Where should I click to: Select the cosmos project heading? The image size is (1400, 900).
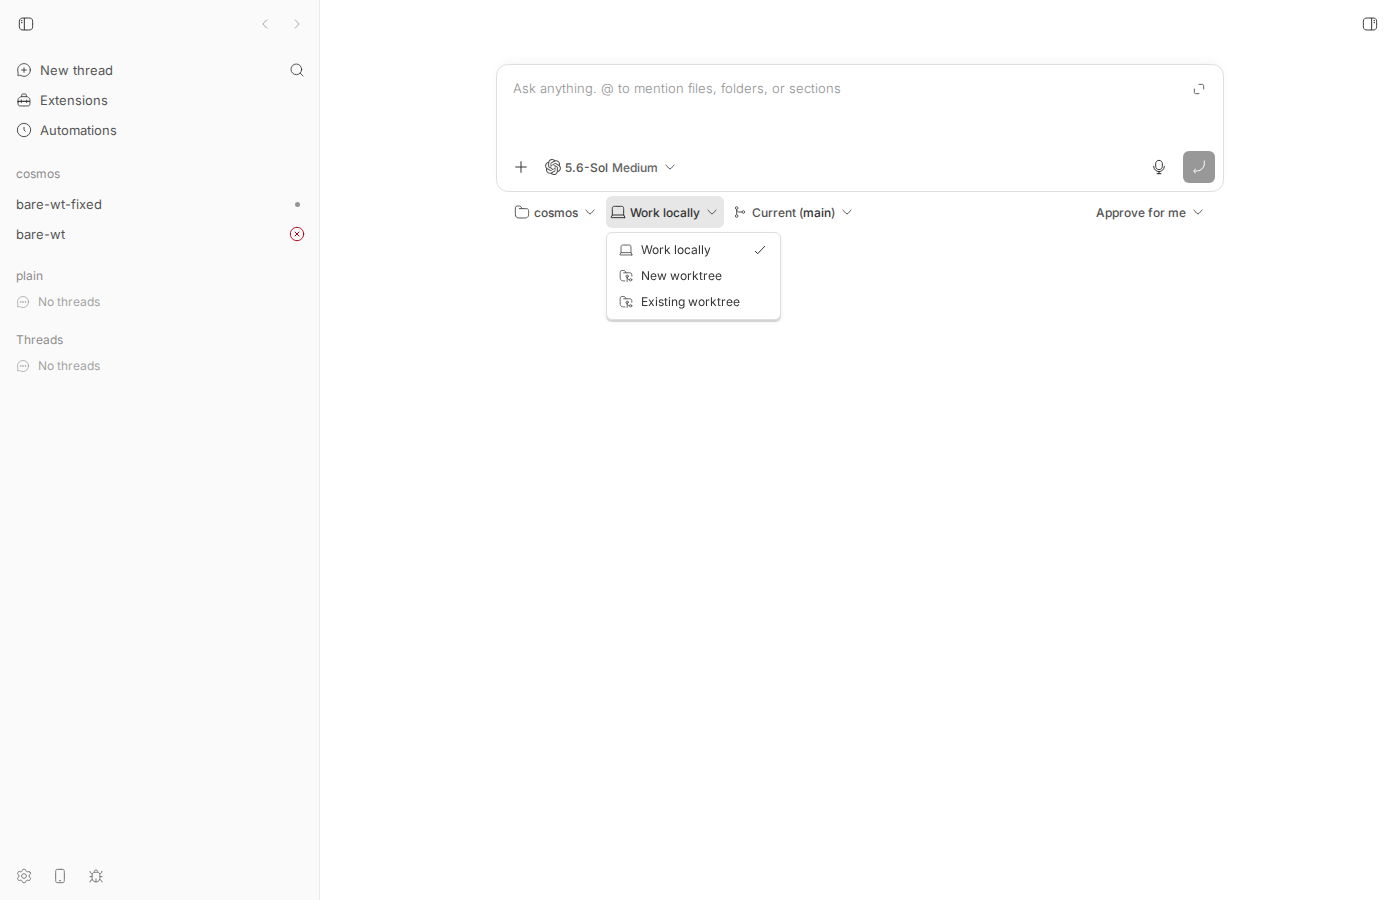pos(38,174)
